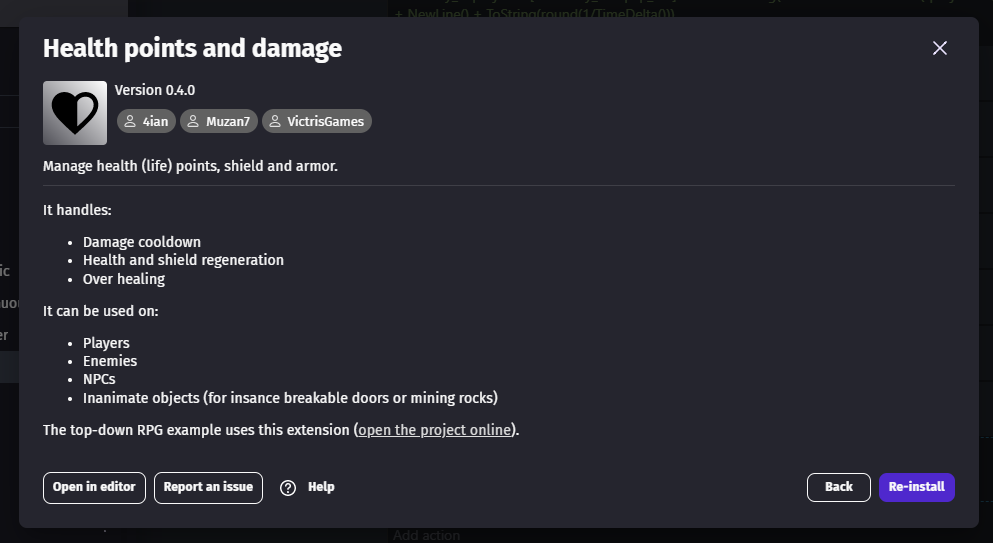Screen dimensions: 993x543
Task: Click the Inanimate objects bullet item
Action: click(290, 398)
